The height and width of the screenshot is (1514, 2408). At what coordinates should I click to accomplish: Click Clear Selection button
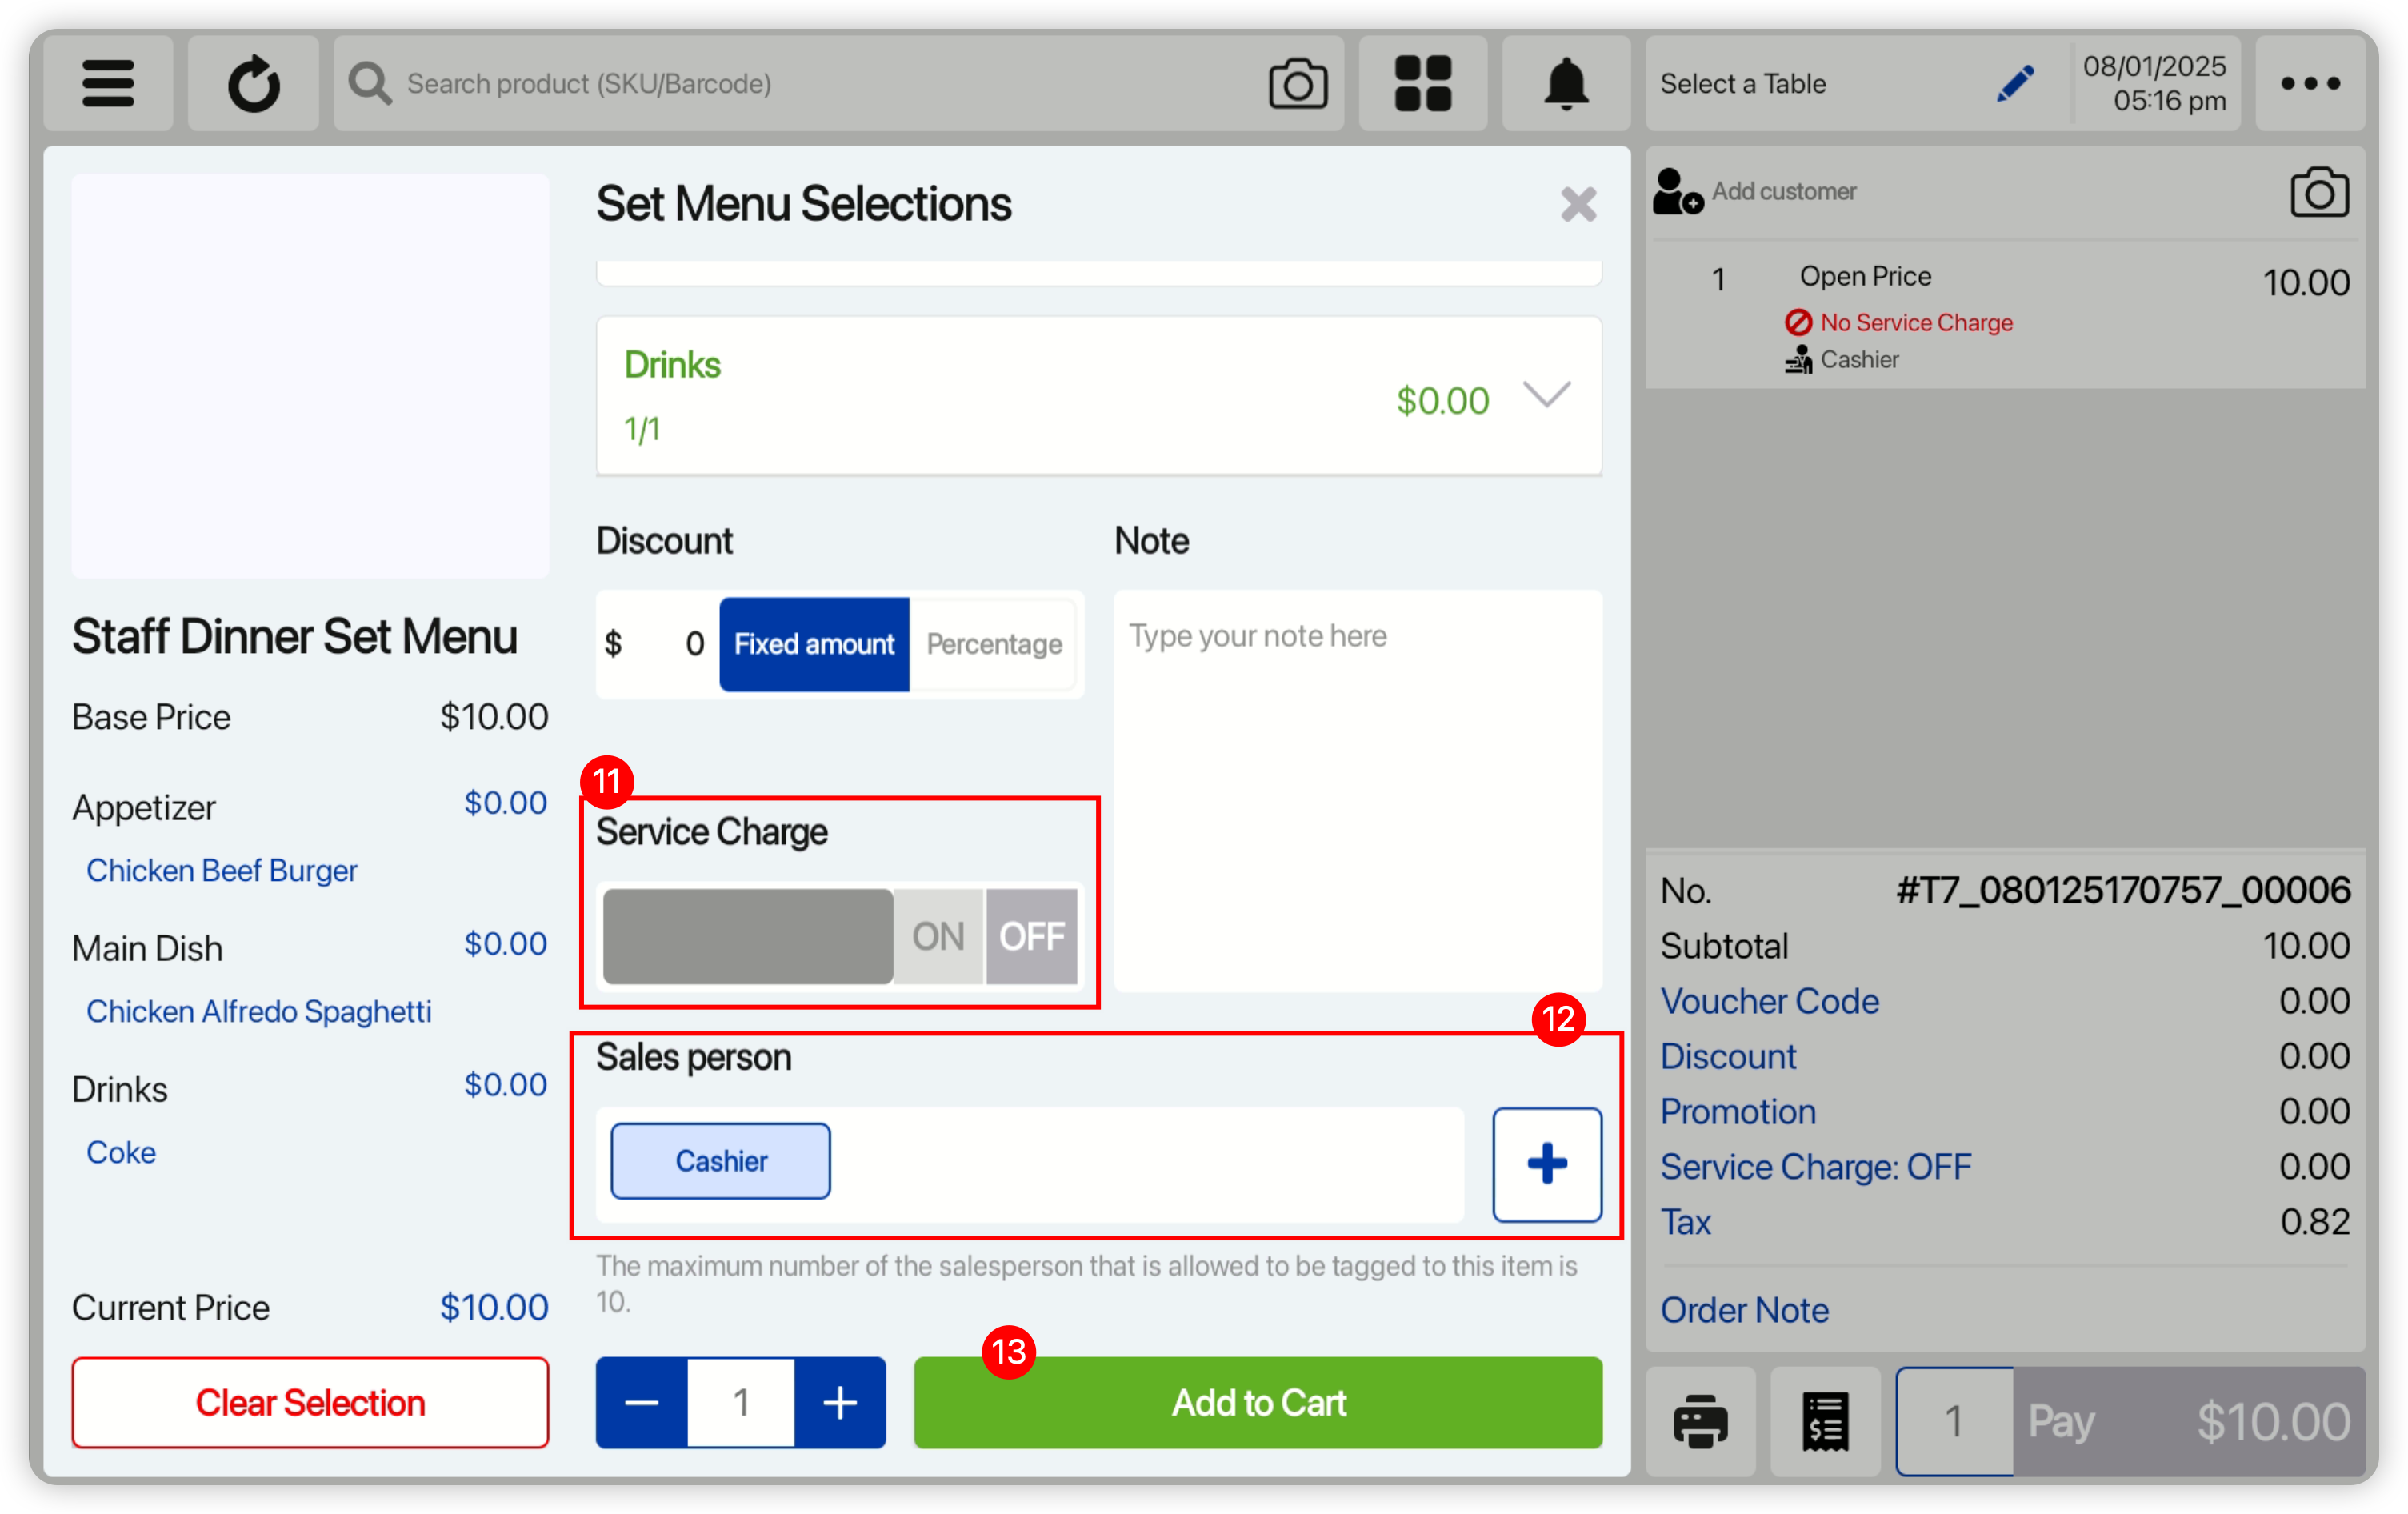310,1402
